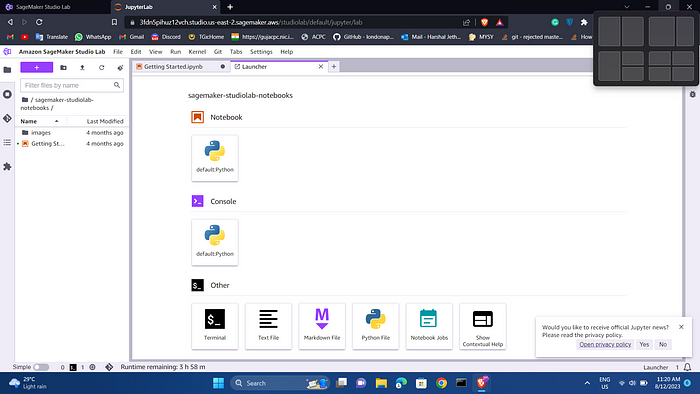Image resolution: width=700 pixels, height=394 pixels.
Task: Open the Gmail bookmark
Action: tap(131, 37)
